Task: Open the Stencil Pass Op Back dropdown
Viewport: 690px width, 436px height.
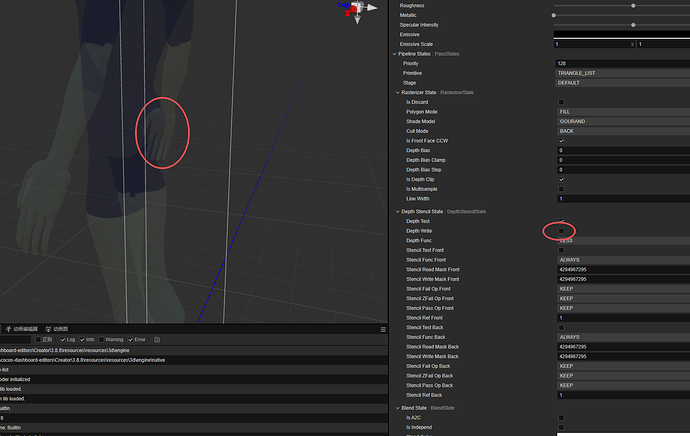Action: pyautogui.click(x=624, y=386)
